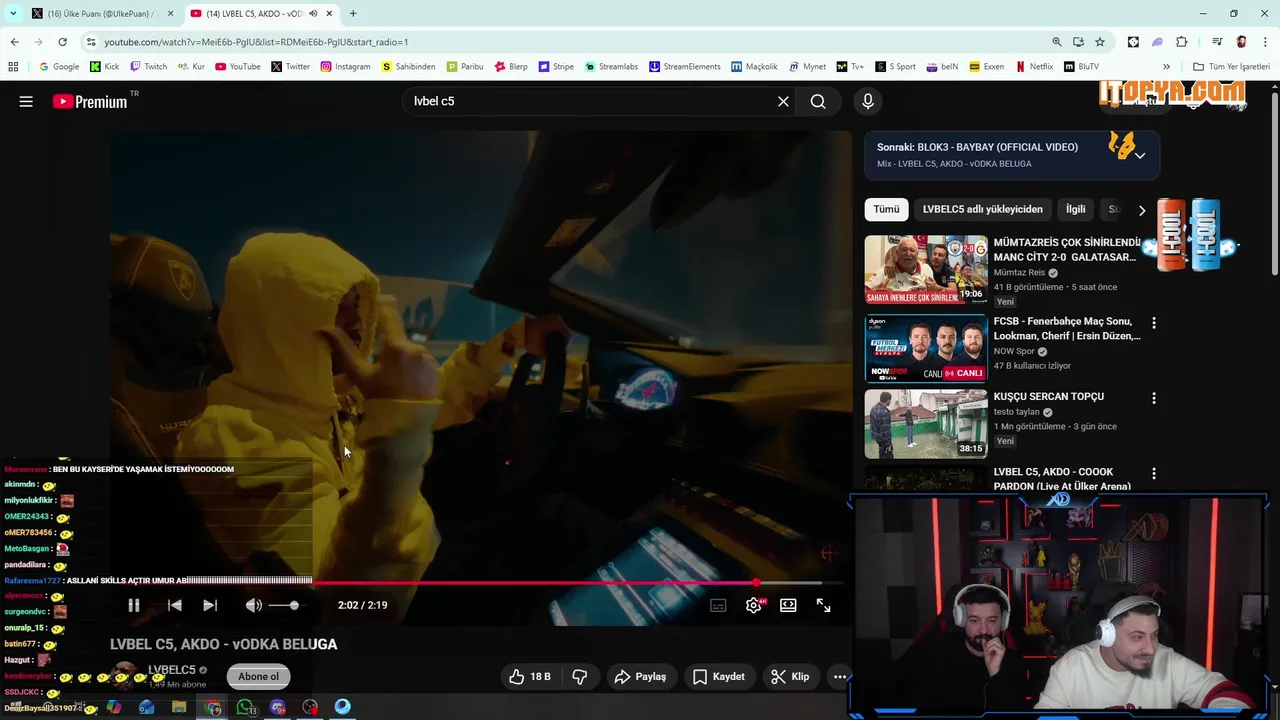Image resolution: width=1280 pixels, height=720 pixels.
Task: Create a clip with Klip button
Action: click(790, 677)
